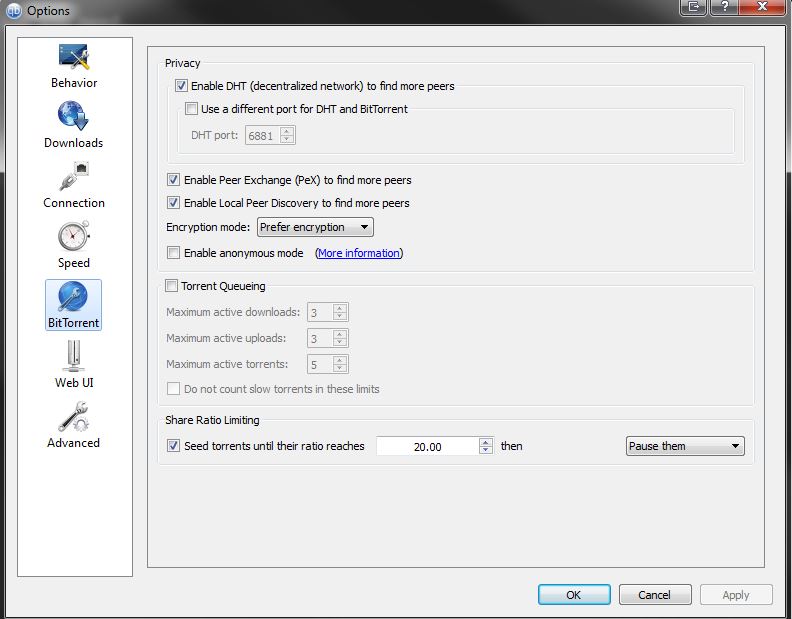
Task: Open the Connection cable icon
Action: pos(74,176)
